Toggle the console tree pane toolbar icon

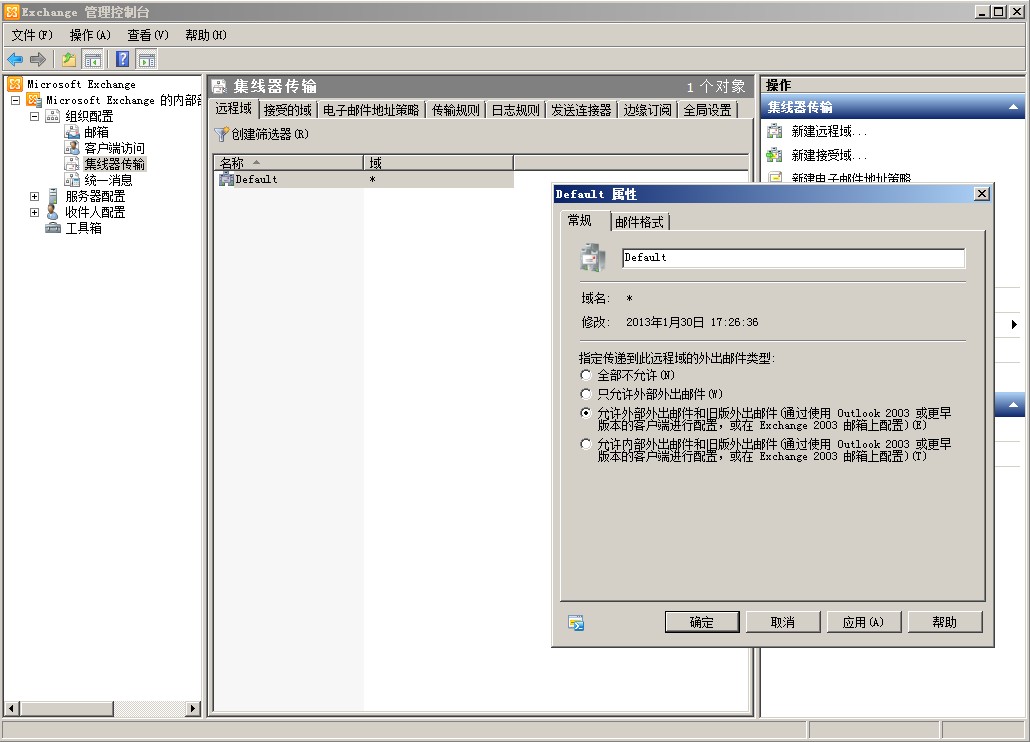coord(93,60)
